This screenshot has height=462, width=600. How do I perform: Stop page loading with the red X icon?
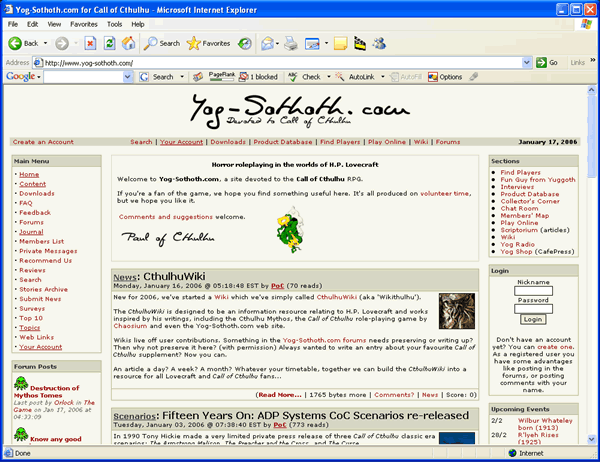tap(90, 43)
